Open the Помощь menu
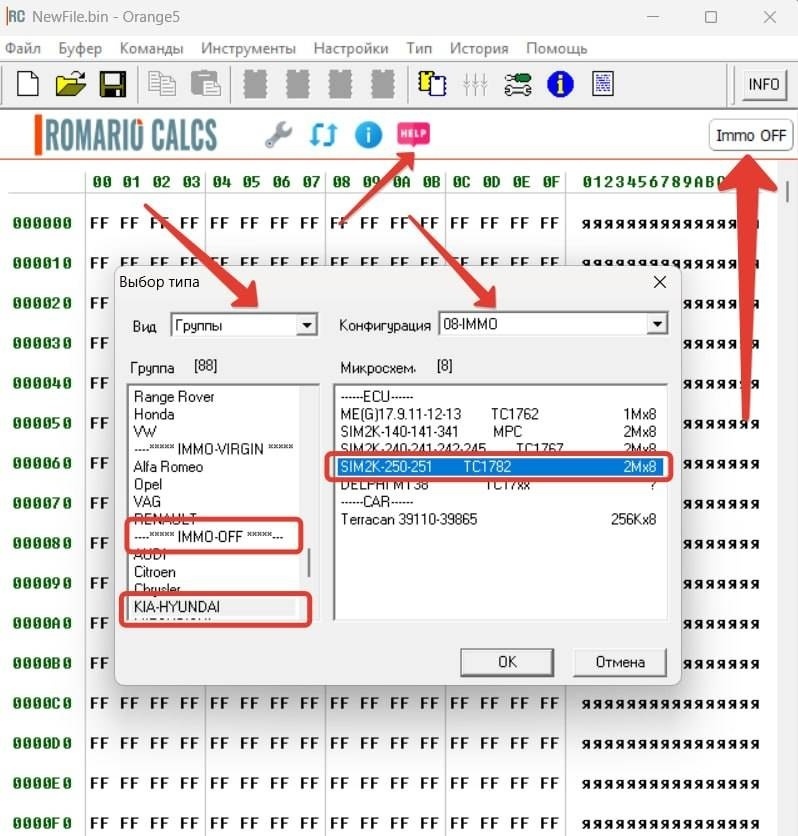798x836 pixels. [557, 49]
